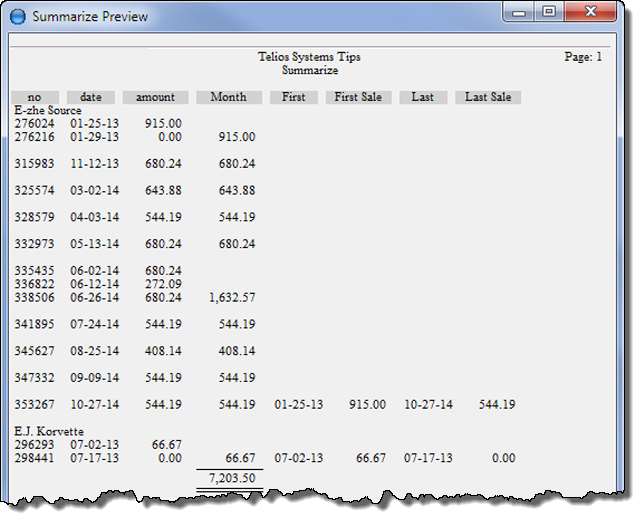Select the 'Last Sale' column header
Image resolution: width=640 pixels, height=522 pixels.
point(488,97)
